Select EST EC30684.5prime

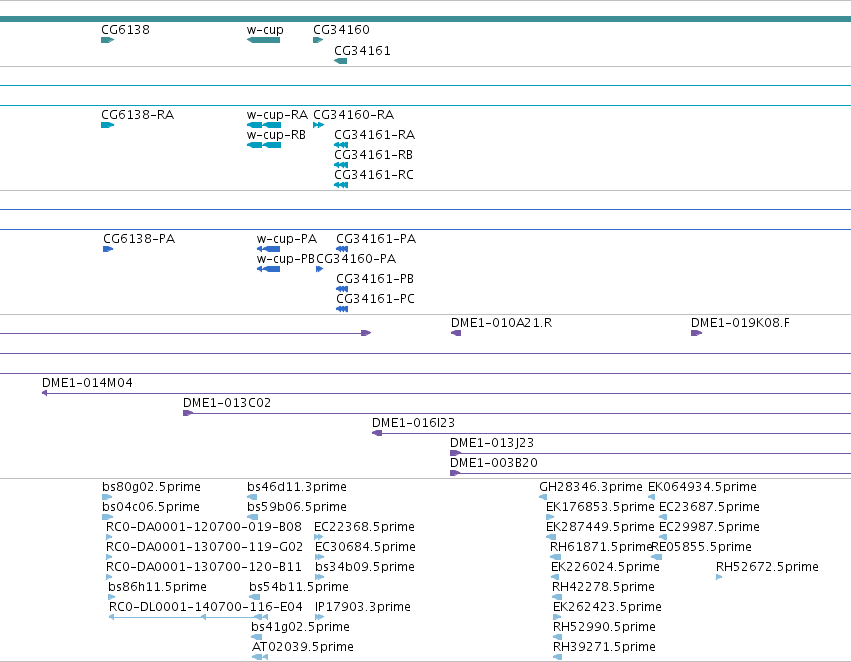coord(365,548)
